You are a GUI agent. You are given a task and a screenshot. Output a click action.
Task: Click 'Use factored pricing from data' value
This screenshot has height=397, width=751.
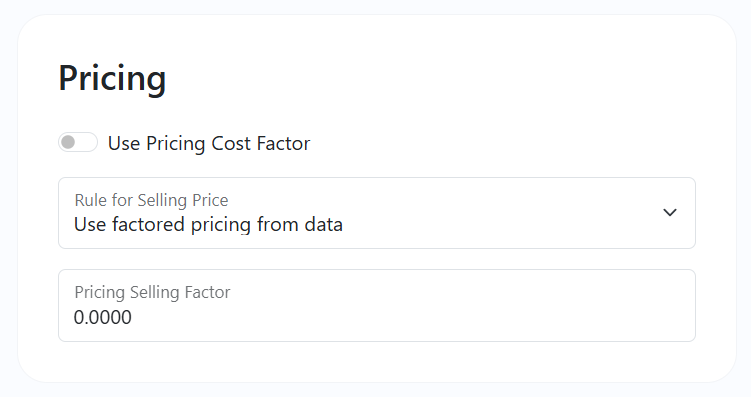coord(208,225)
